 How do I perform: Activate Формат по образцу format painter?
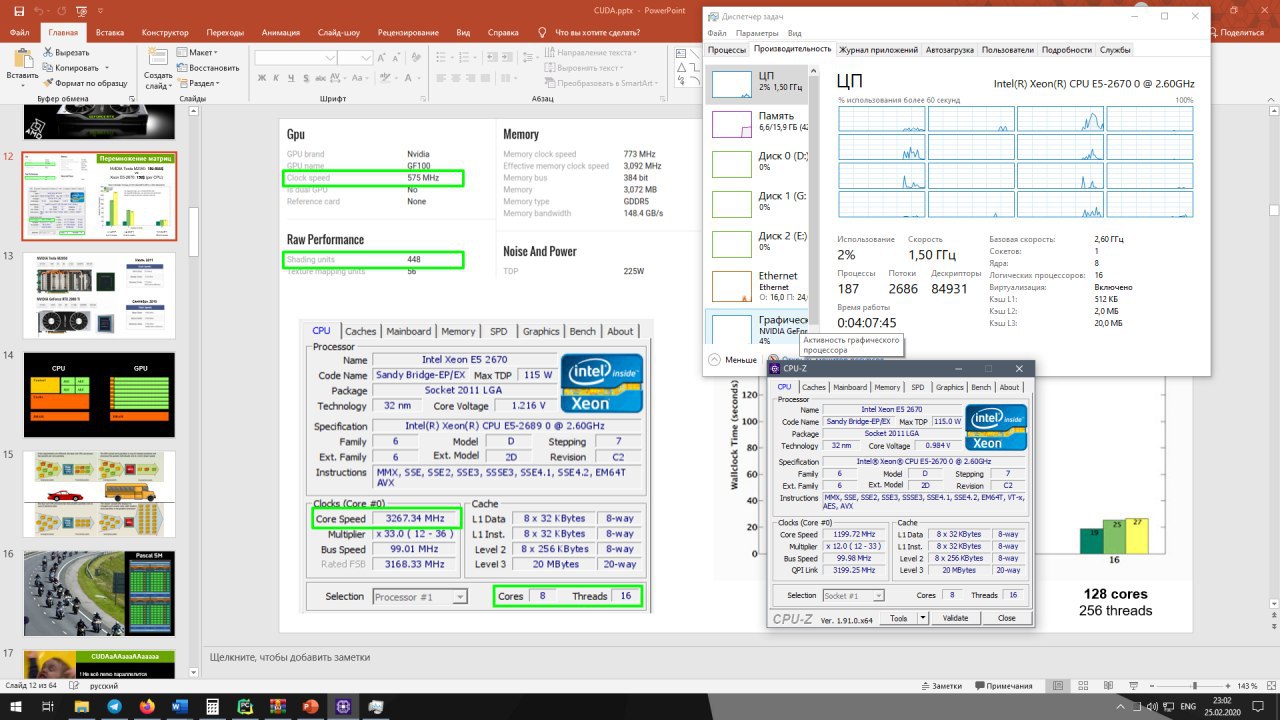click(x=85, y=83)
